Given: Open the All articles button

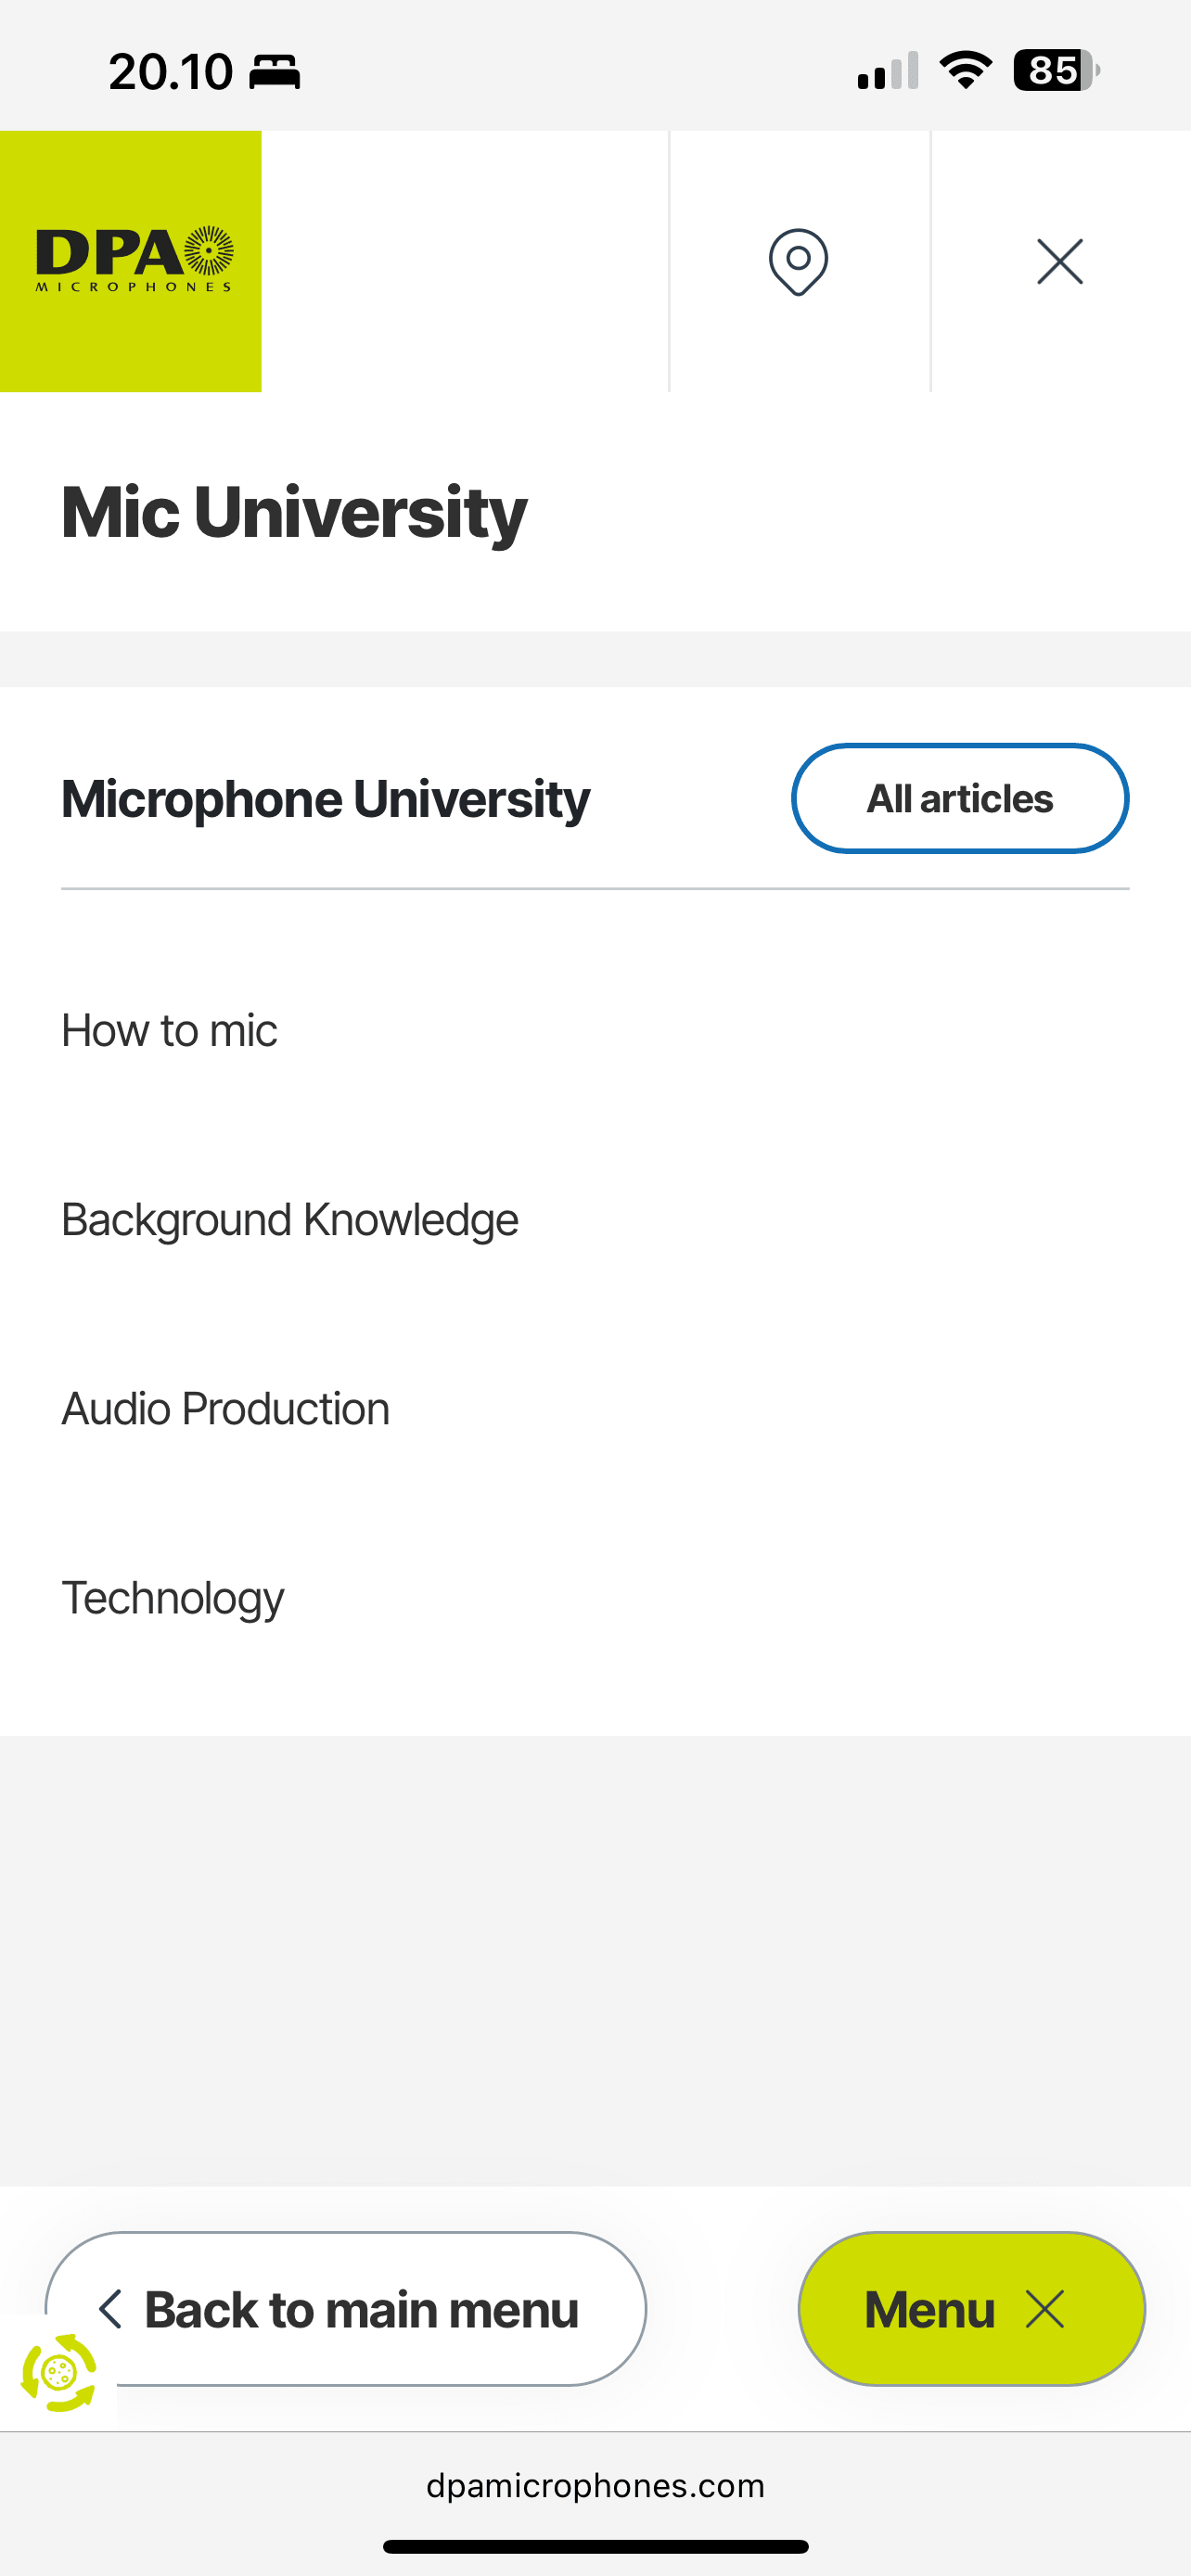Looking at the screenshot, I should [x=960, y=798].
